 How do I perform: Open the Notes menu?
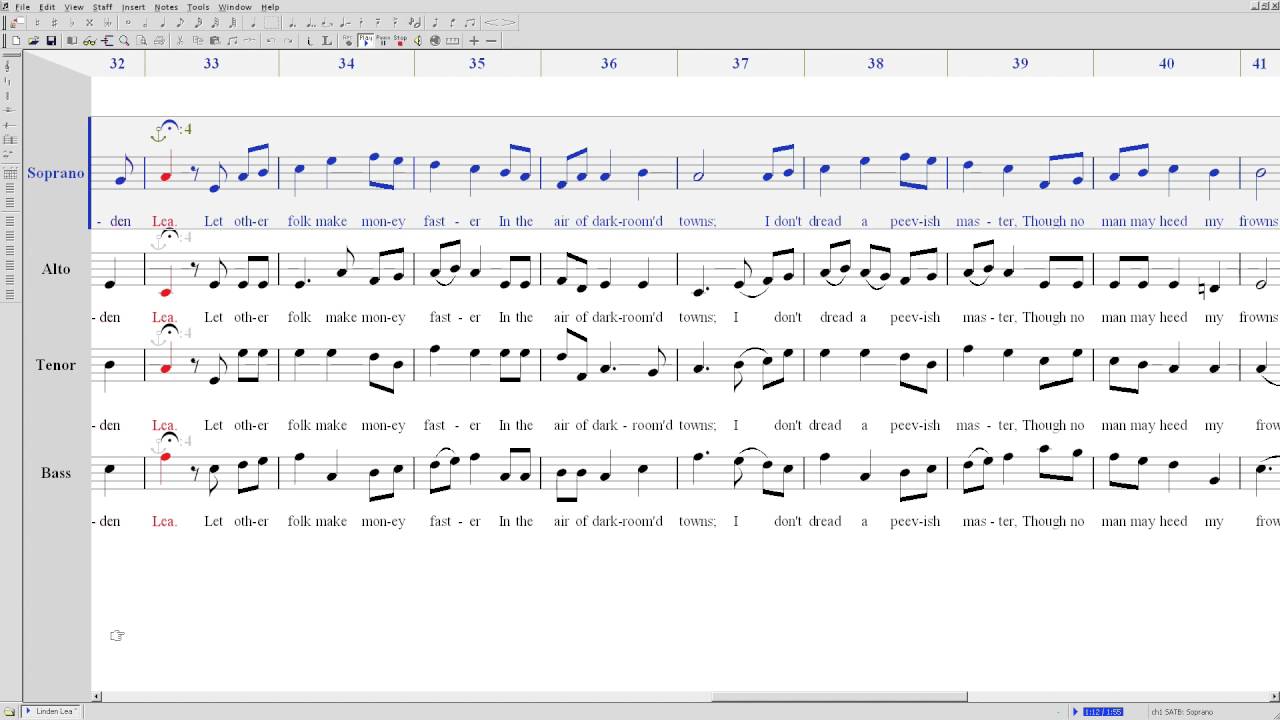click(166, 7)
